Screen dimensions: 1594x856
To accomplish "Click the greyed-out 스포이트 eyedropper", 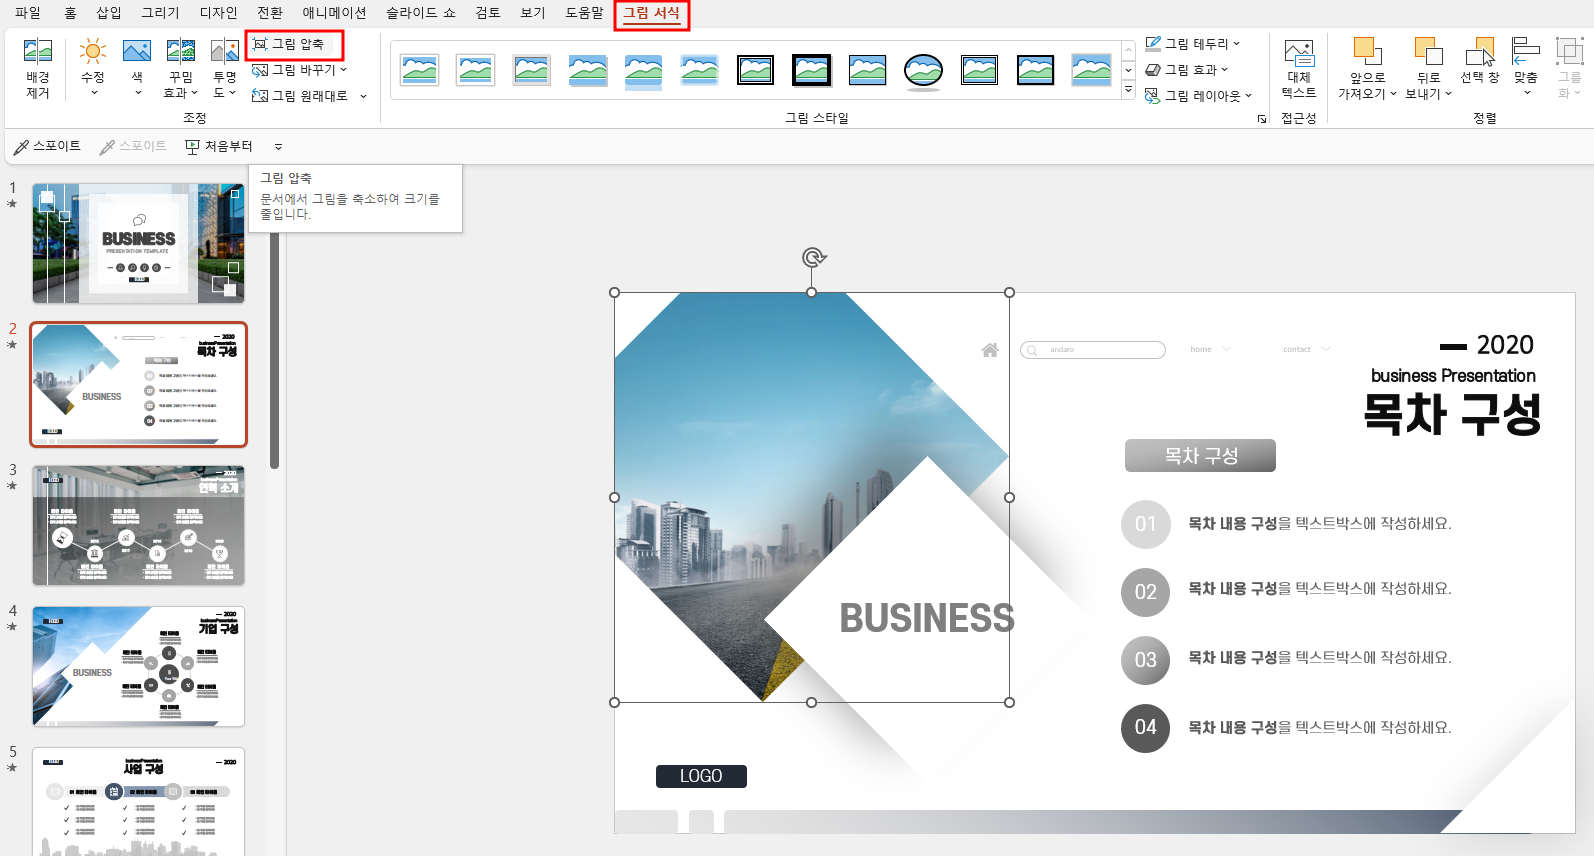I will 133,146.
